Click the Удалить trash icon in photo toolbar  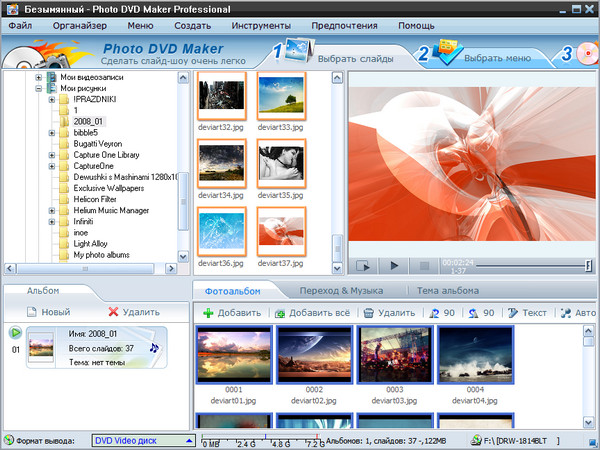click(x=390, y=313)
